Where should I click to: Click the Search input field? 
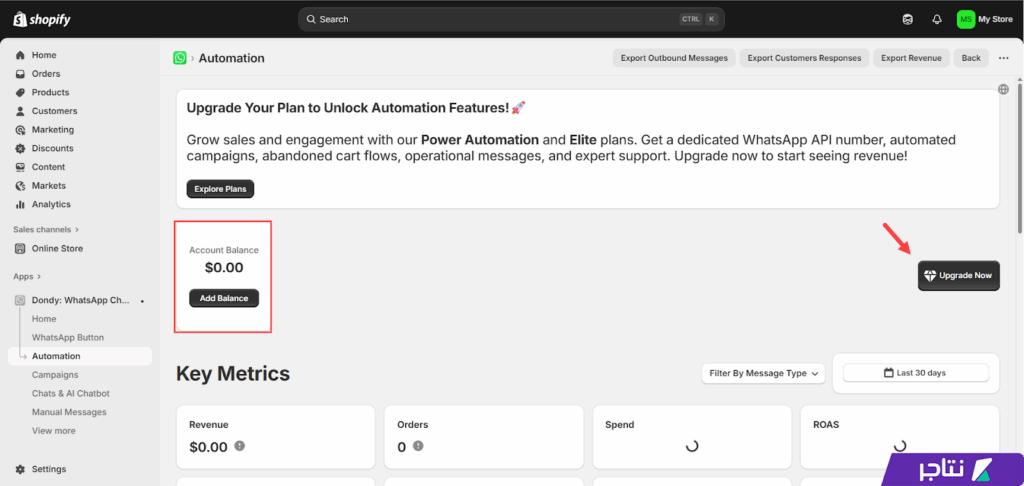click(490, 19)
